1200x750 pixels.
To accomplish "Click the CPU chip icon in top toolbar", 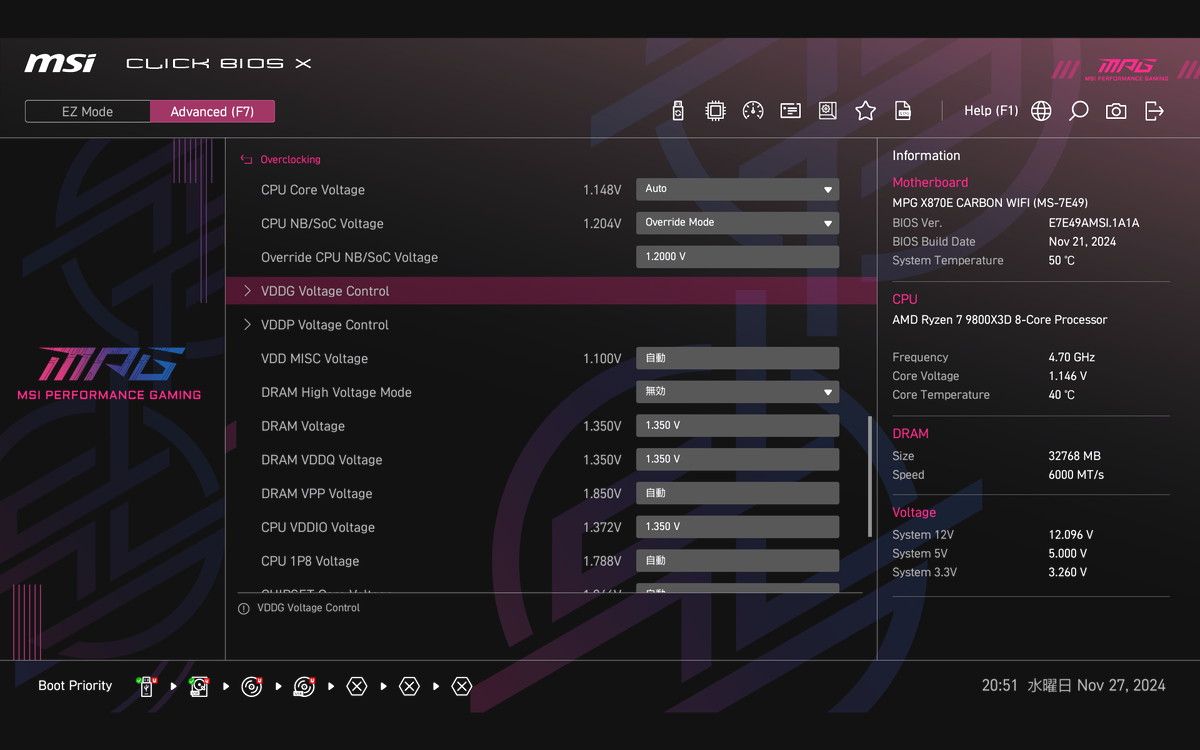I will [x=715, y=111].
